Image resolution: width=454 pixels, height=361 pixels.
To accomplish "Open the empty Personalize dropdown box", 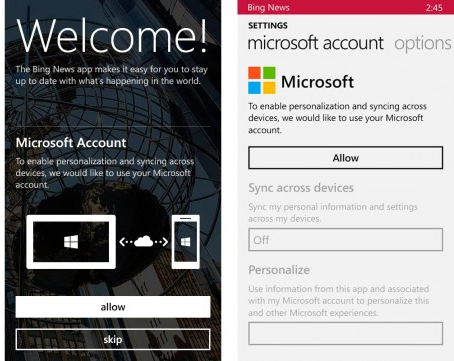I will point(345,333).
